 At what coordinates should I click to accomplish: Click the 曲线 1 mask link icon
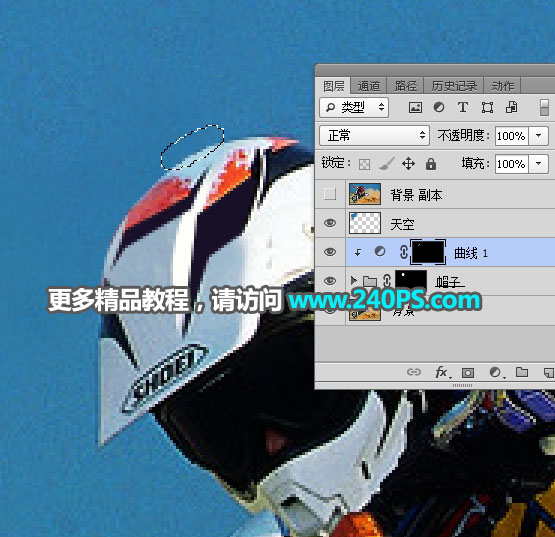pos(404,252)
